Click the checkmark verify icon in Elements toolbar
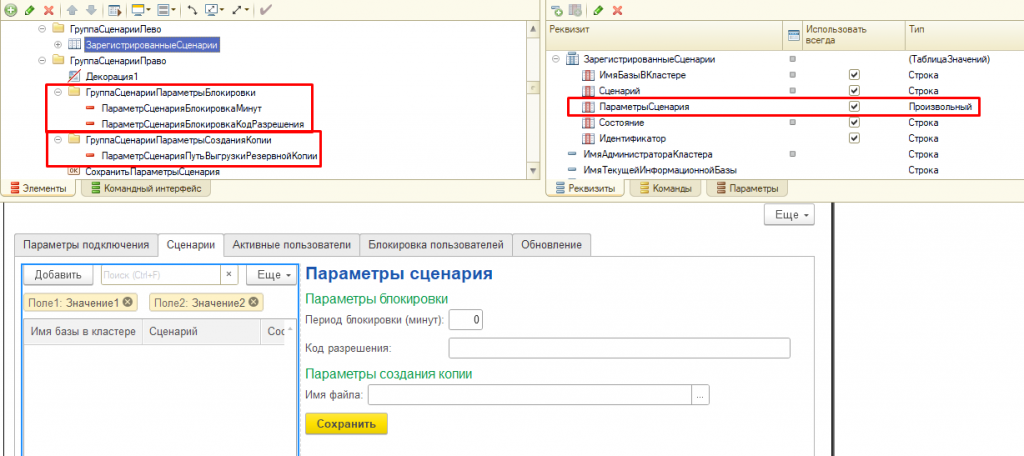Viewport: 1024px width, 456px height. (x=265, y=10)
